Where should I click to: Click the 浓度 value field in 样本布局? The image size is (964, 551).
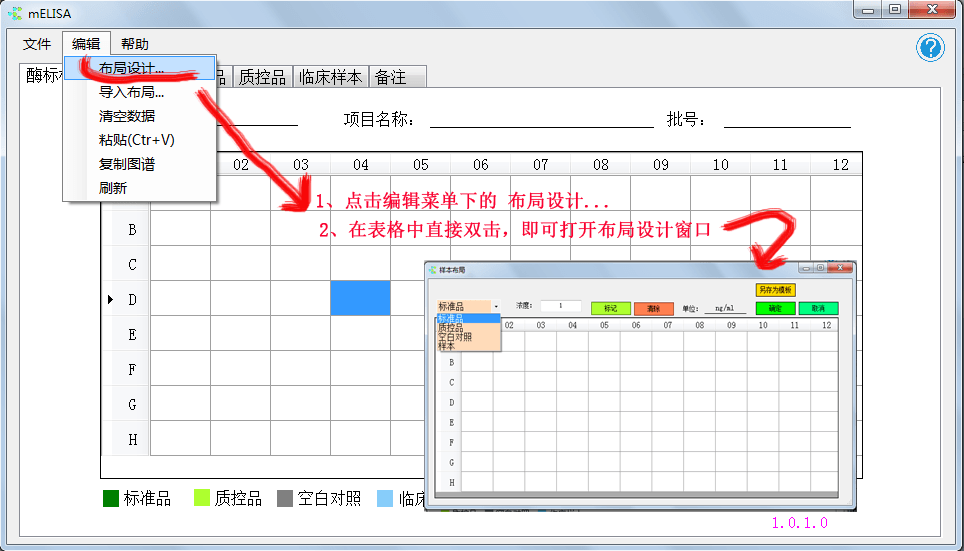click(561, 306)
